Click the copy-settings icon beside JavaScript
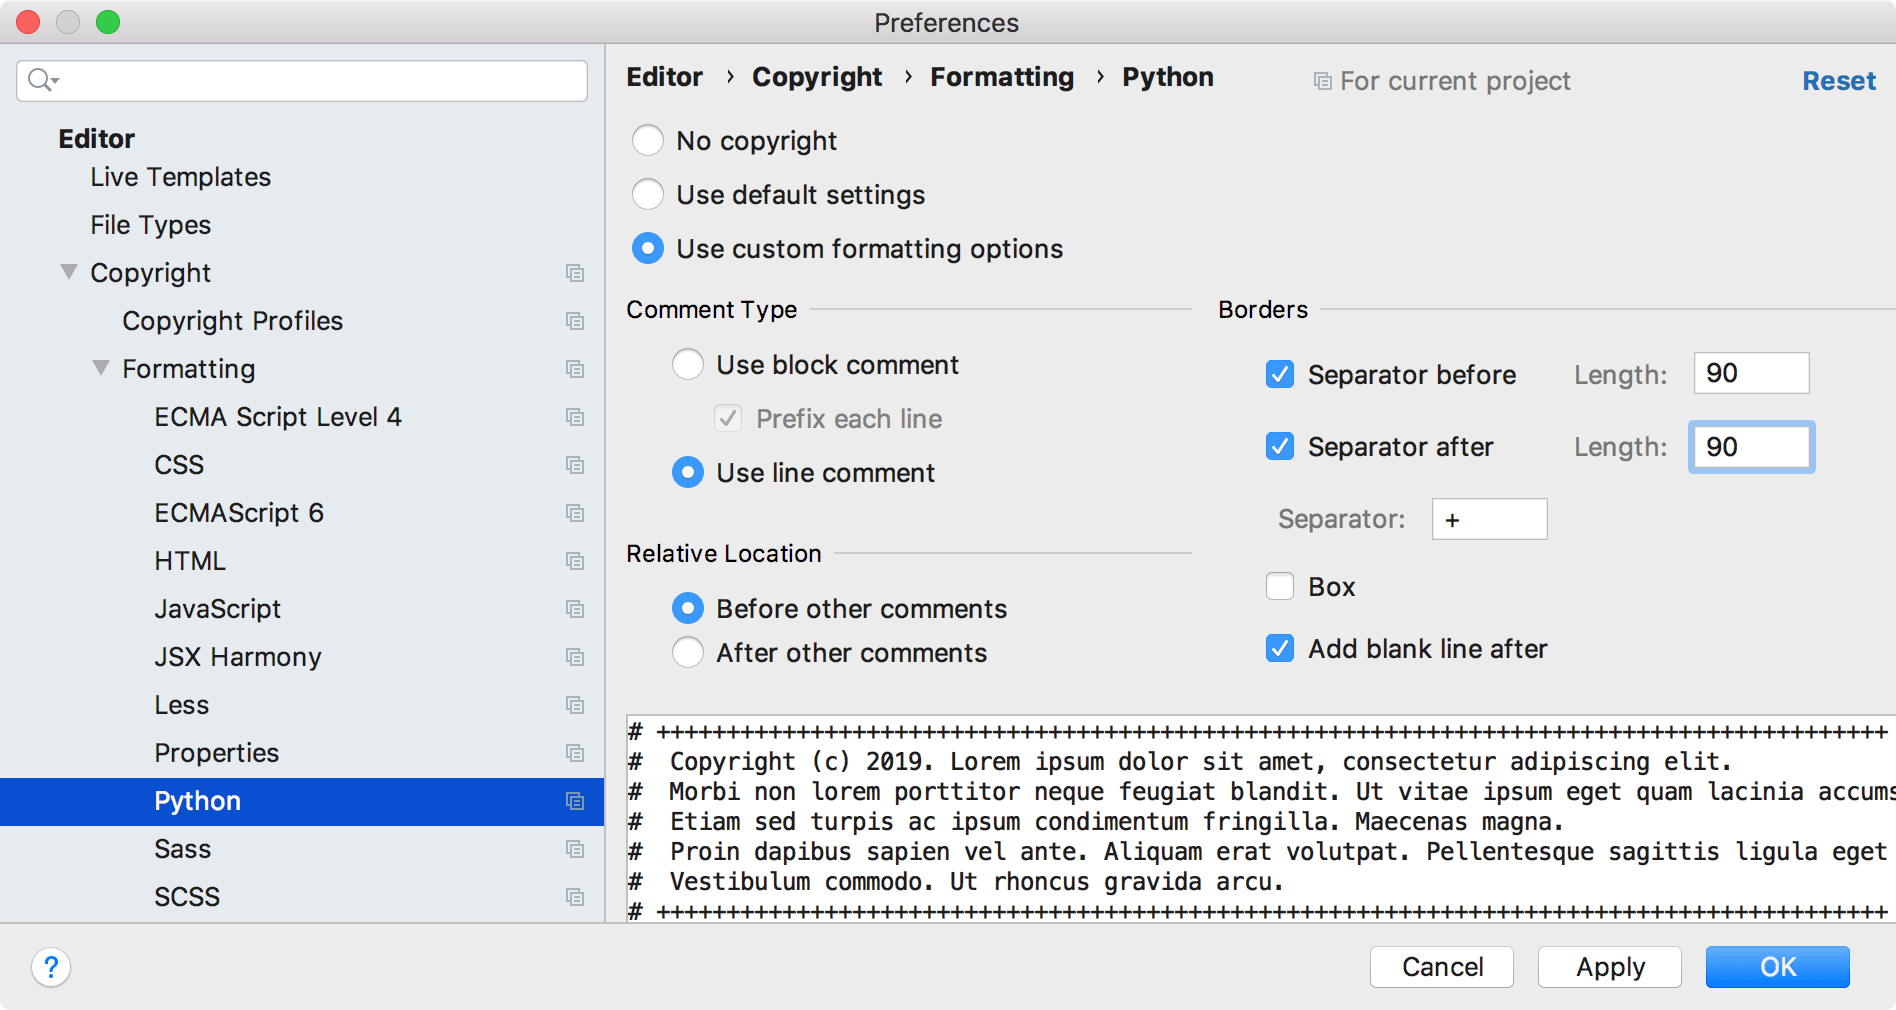The height and width of the screenshot is (1010, 1896). coord(575,609)
